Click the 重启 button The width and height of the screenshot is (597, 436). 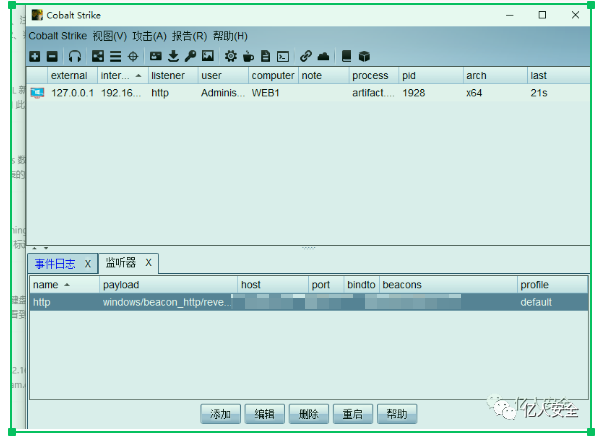click(353, 414)
